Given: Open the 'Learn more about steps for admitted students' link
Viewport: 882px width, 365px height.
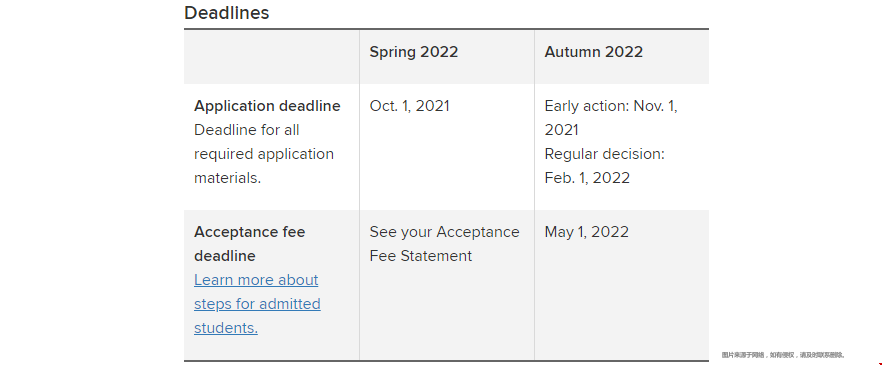Looking at the screenshot, I should pyautogui.click(x=257, y=304).
